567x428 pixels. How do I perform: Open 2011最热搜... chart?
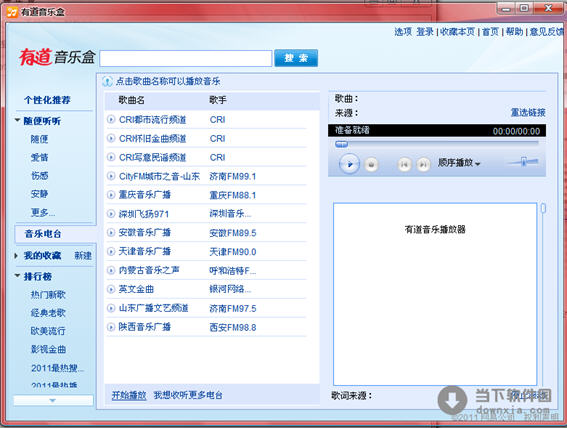[57, 368]
